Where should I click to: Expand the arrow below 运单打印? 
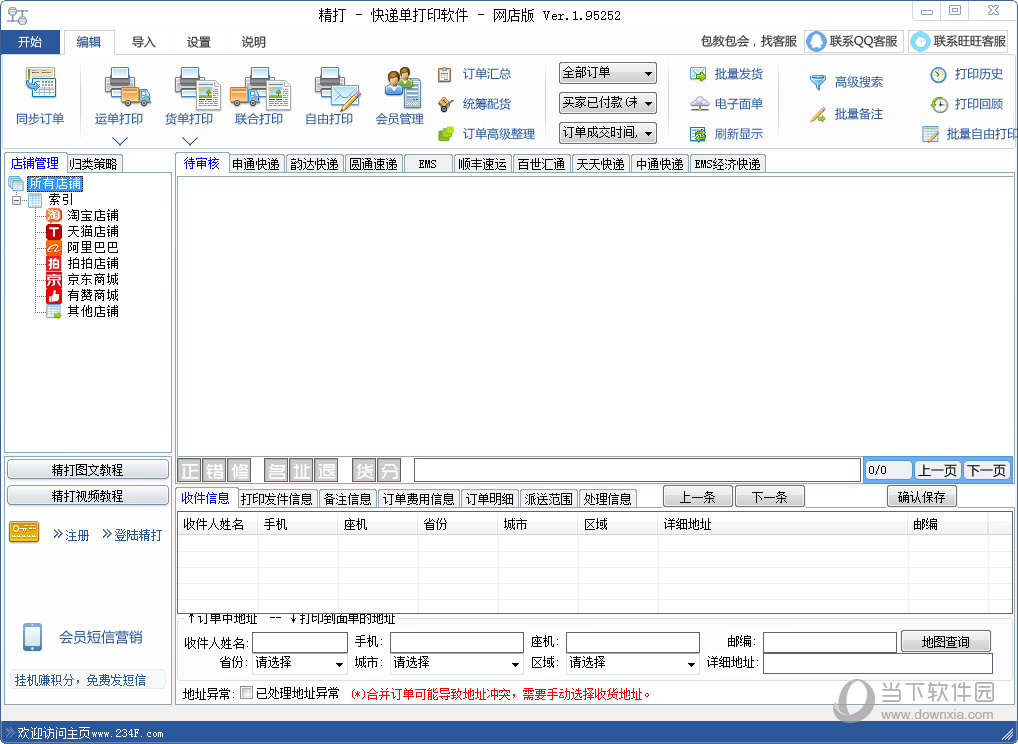[119, 141]
